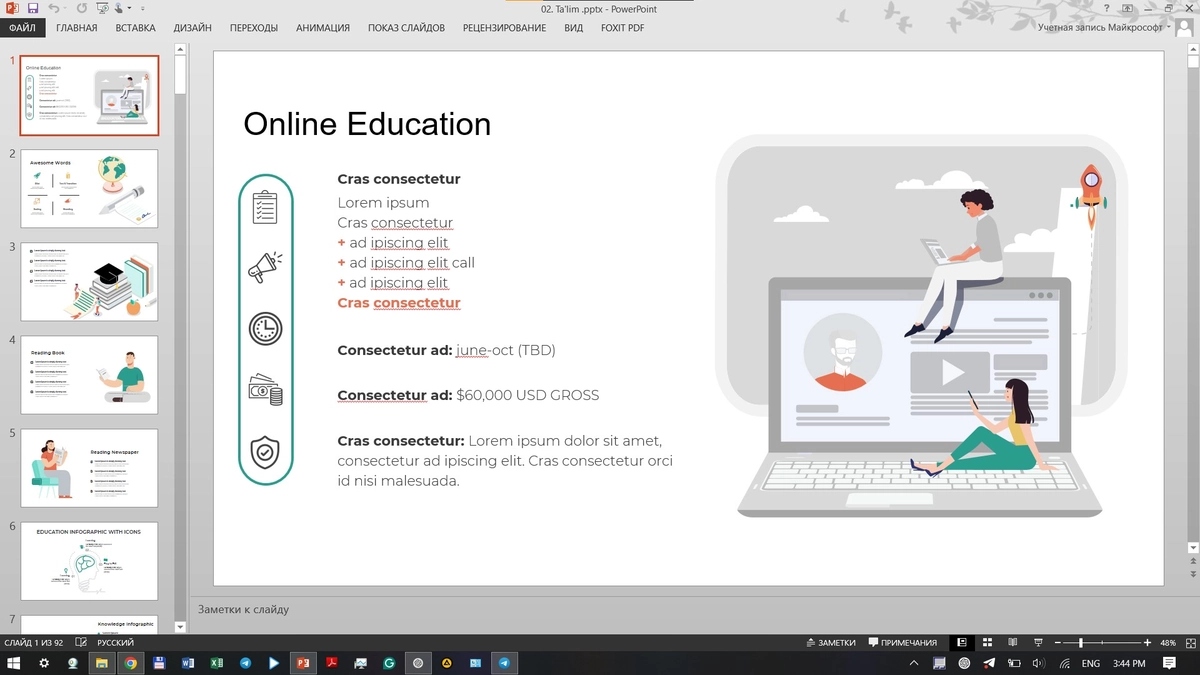Click the Save icon in Quick Access Toolbar
1200x675 pixels.
point(33,8)
